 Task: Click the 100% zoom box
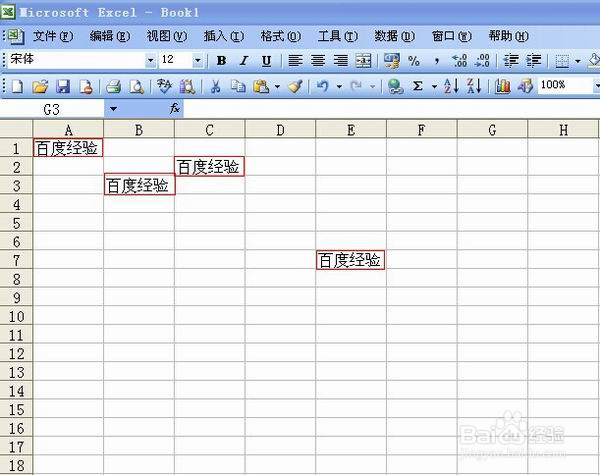(565, 85)
